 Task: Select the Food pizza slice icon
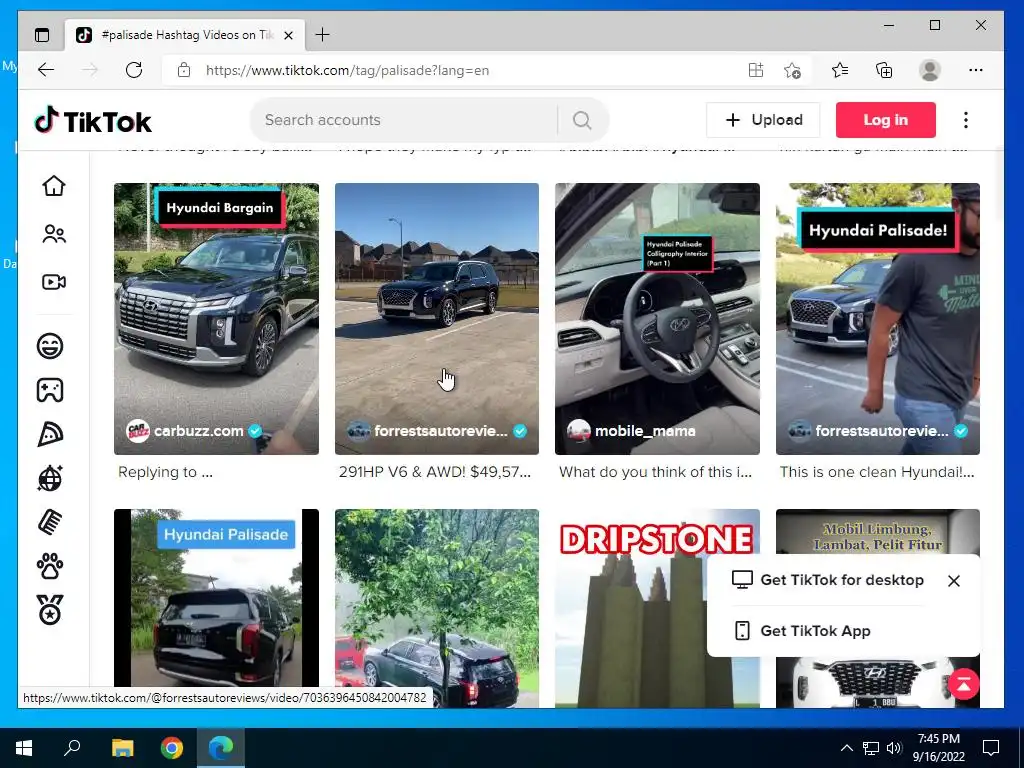tap(50, 434)
